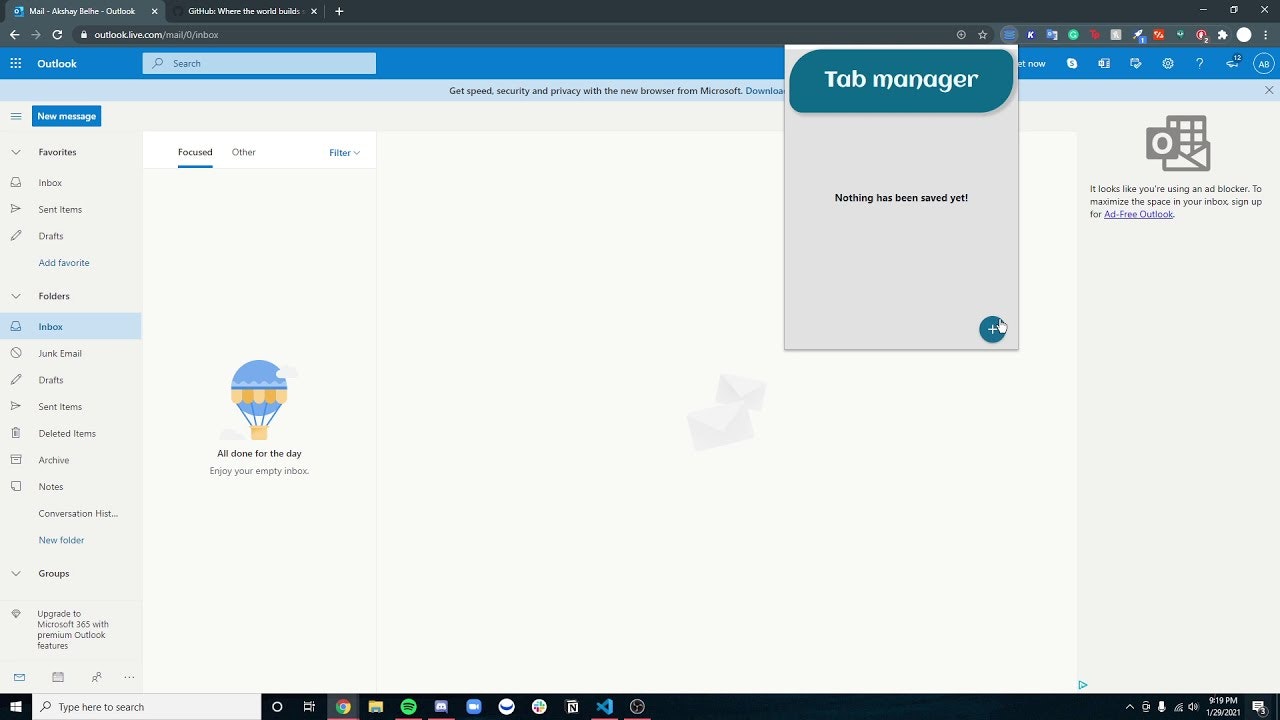
Task: Select the Mail icon in bottom sidebar
Action: (x=19, y=677)
